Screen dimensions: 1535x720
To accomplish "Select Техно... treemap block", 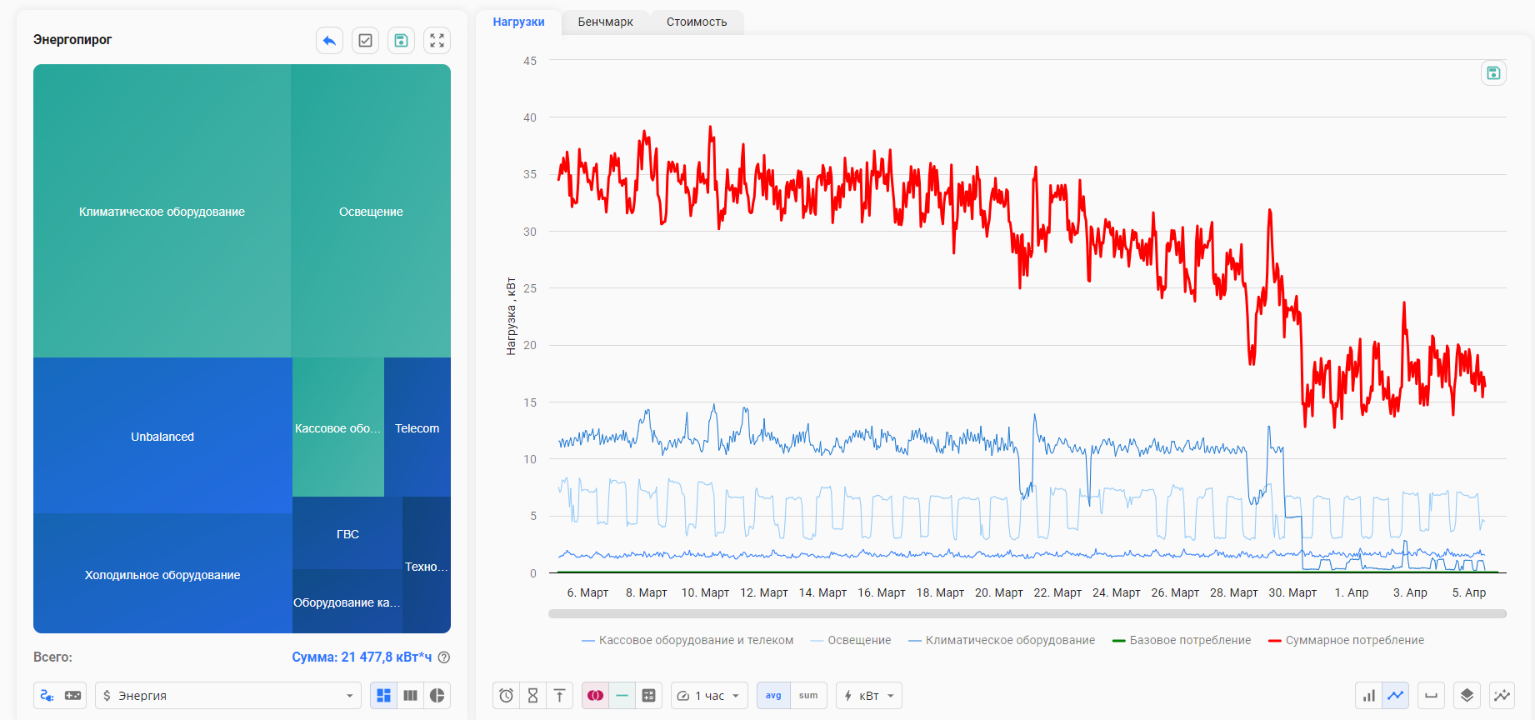I will (x=427, y=566).
